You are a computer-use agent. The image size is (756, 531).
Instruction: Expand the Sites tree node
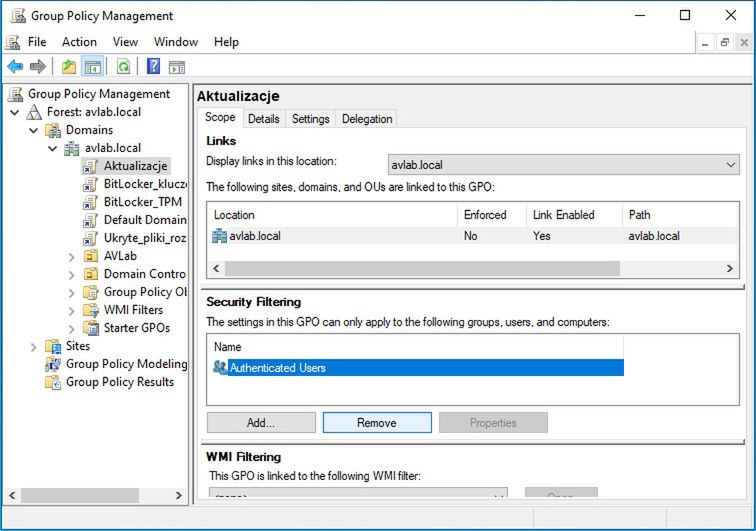point(33,346)
